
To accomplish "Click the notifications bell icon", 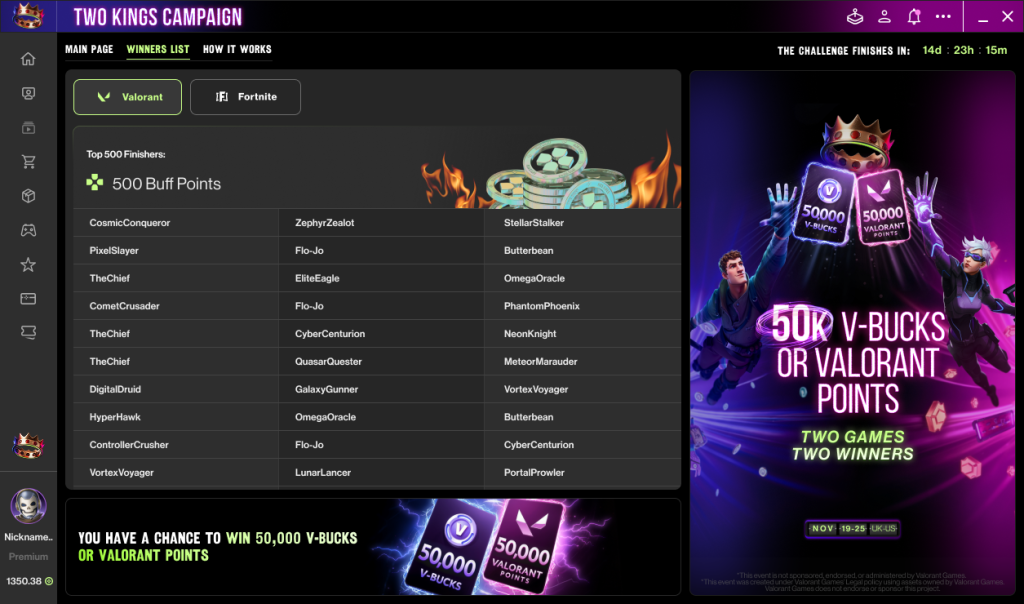I will click(x=913, y=17).
